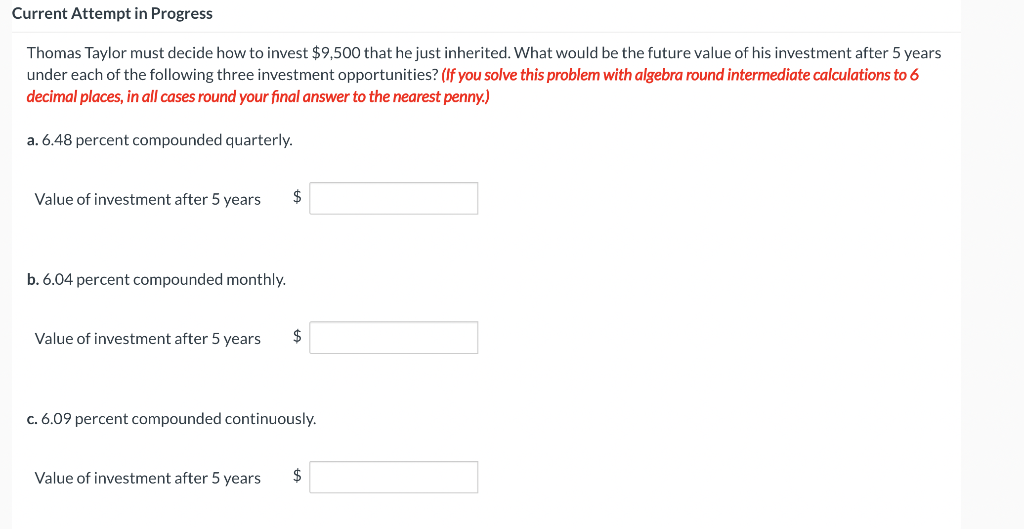The width and height of the screenshot is (1024, 529).
Task: Click the Current Attempt in Progress heading
Action: 112,14
